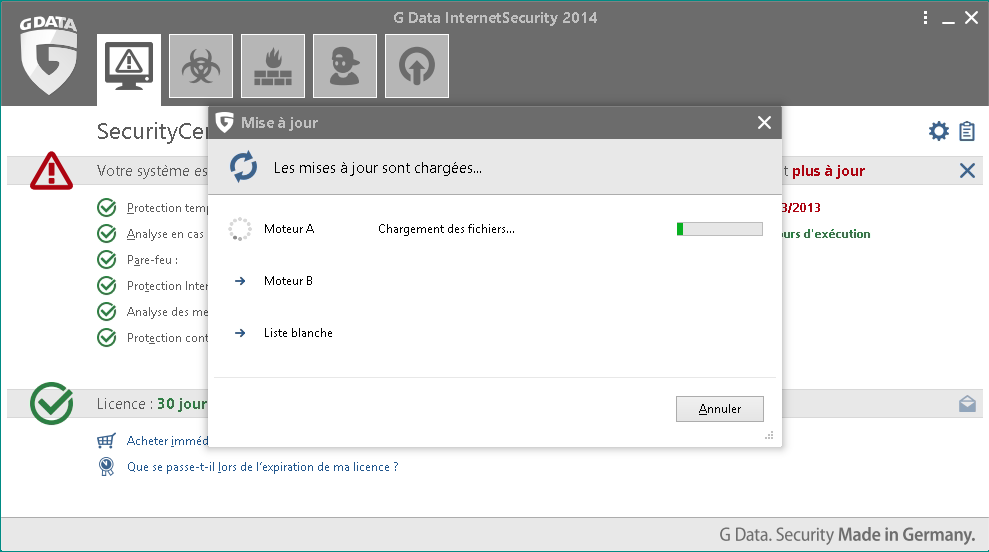
Task: Open the license expiration question link
Action: [262, 467]
